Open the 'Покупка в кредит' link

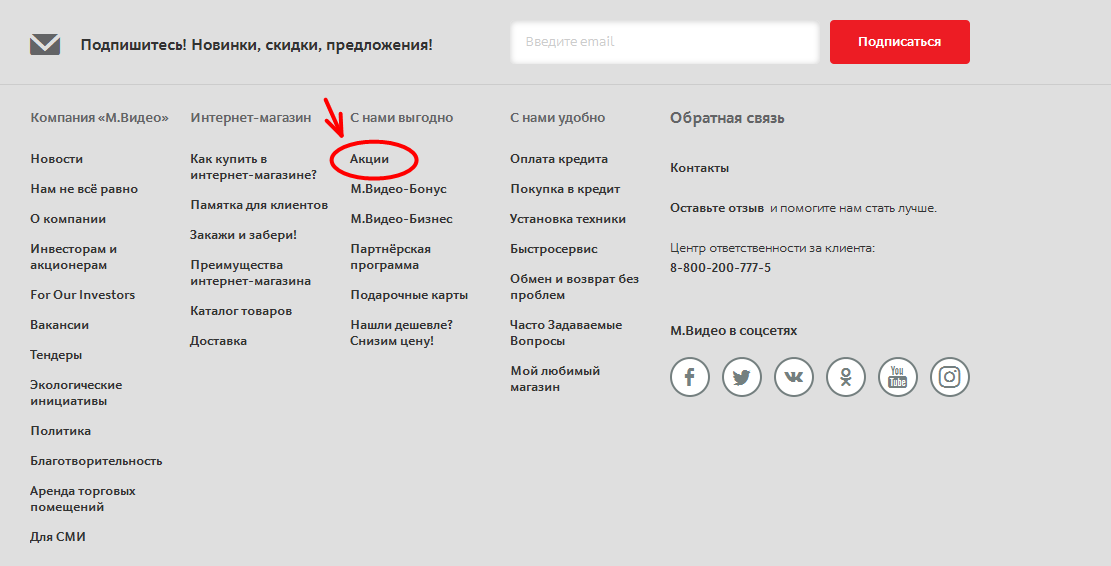tap(565, 189)
